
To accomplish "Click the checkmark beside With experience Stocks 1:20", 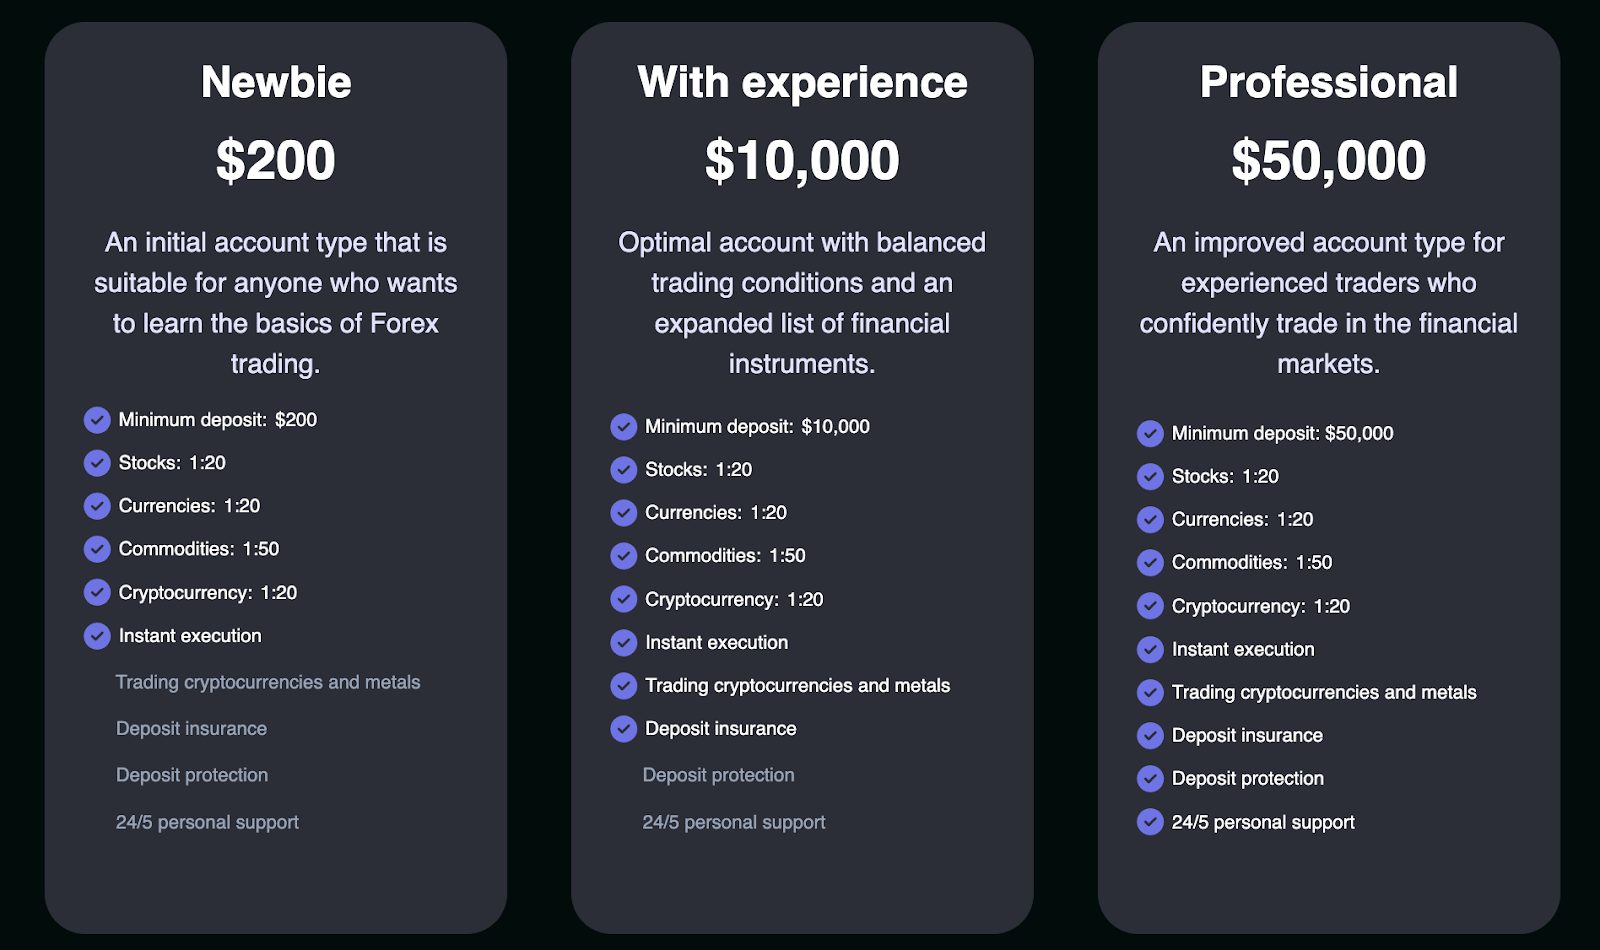I will coord(624,470).
